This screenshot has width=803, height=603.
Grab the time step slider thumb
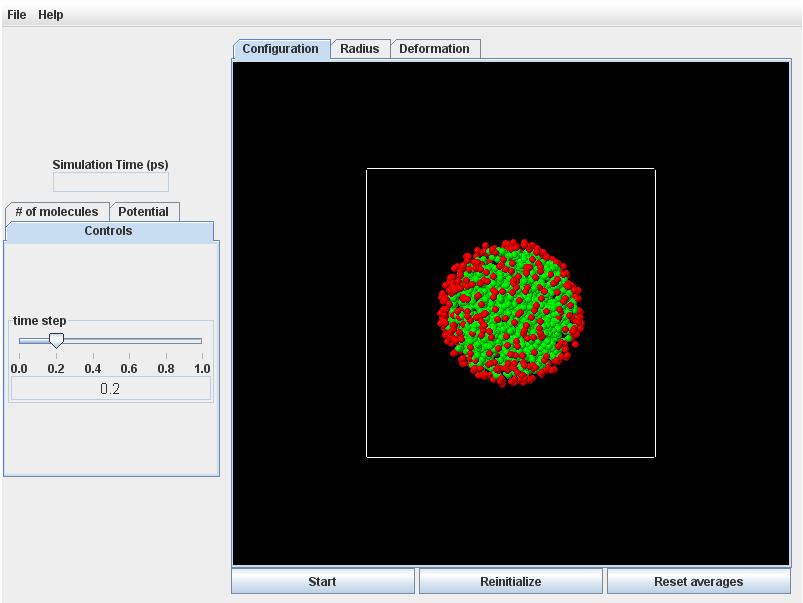click(x=56, y=341)
